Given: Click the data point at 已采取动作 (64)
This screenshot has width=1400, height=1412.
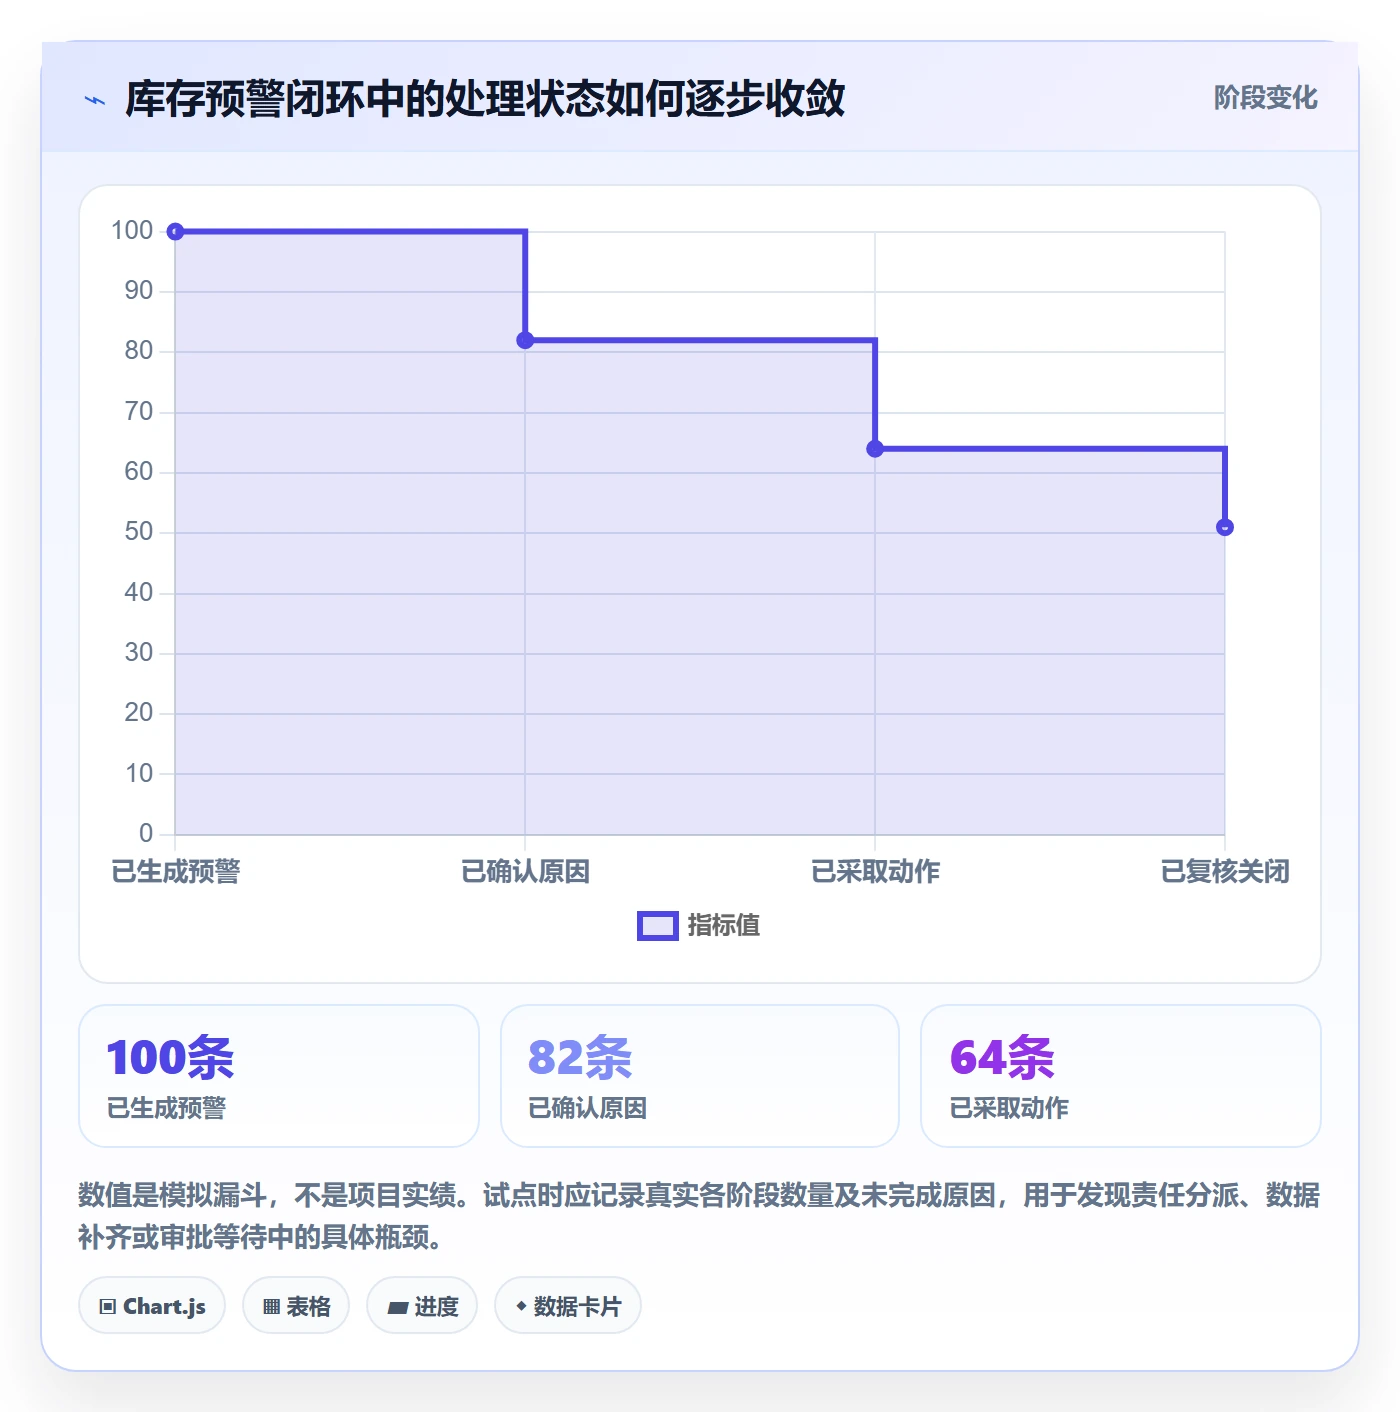Looking at the screenshot, I should point(875,449).
